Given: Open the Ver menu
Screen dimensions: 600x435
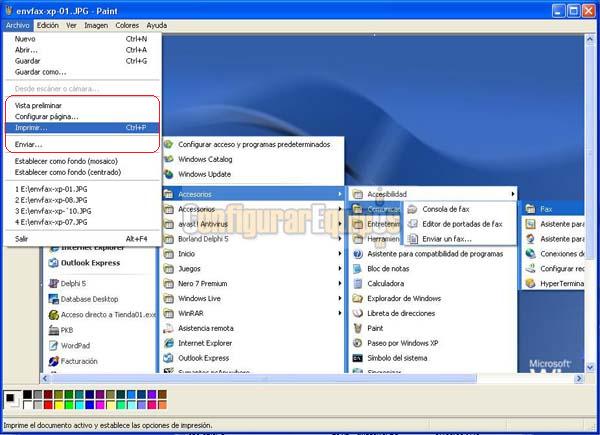Looking at the screenshot, I should (71, 25).
